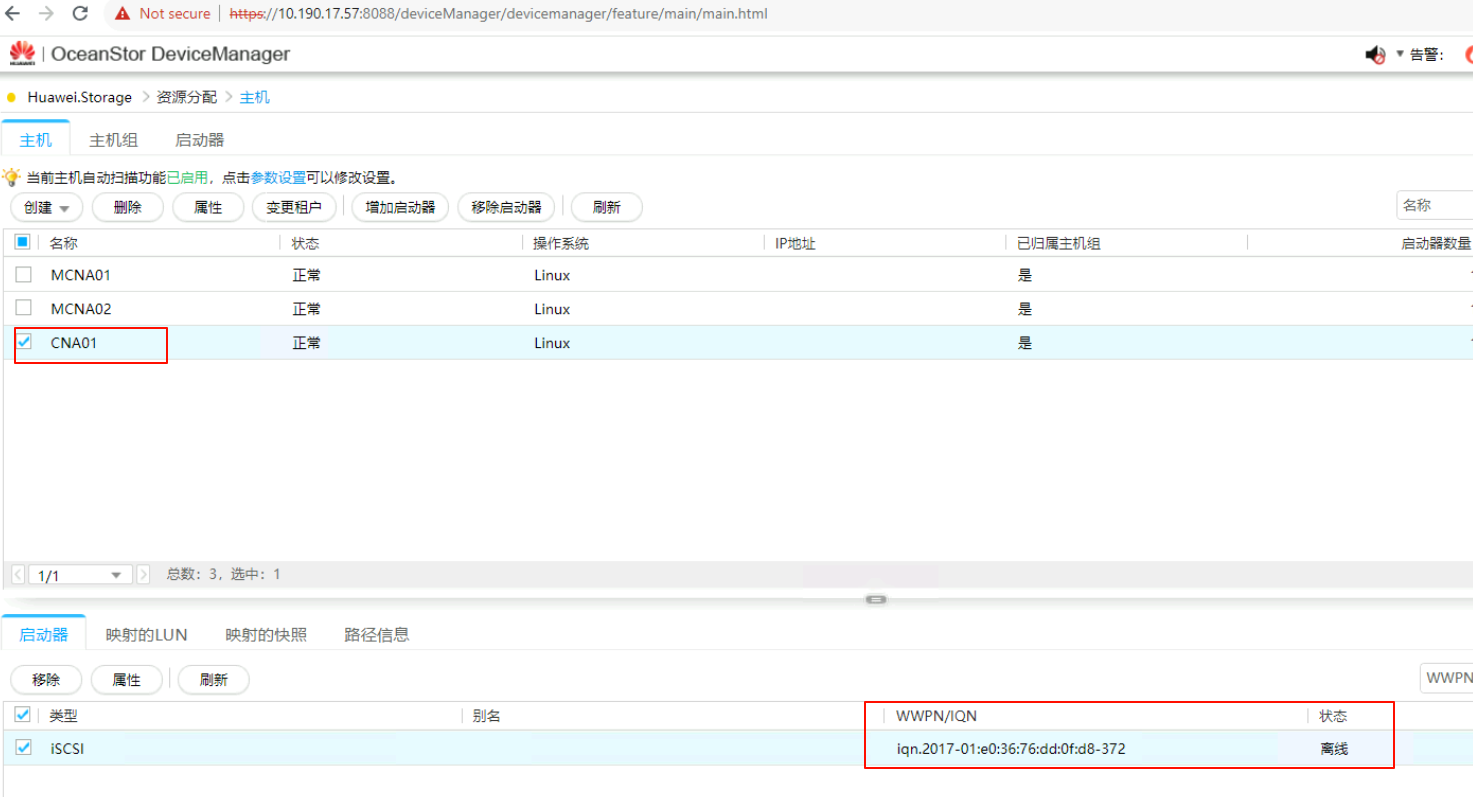The height and width of the screenshot is (797, 1473).
Task: Reload the page with refresh icon
Action: 81,14
